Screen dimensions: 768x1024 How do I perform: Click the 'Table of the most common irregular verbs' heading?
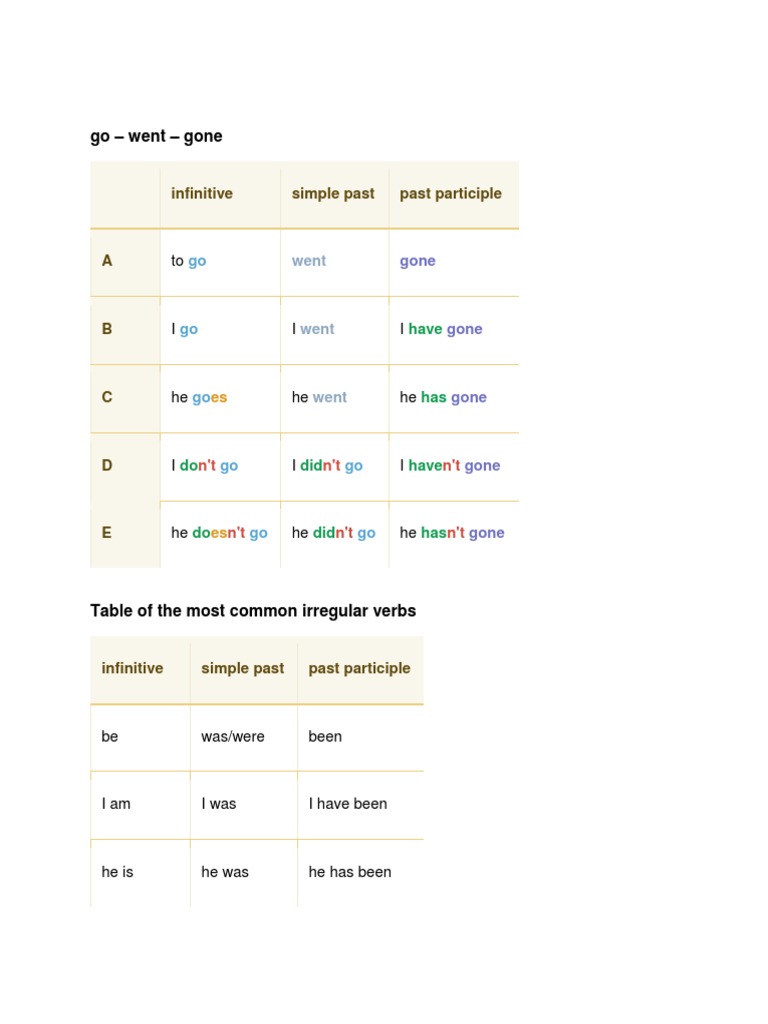(x=253, y=610)
